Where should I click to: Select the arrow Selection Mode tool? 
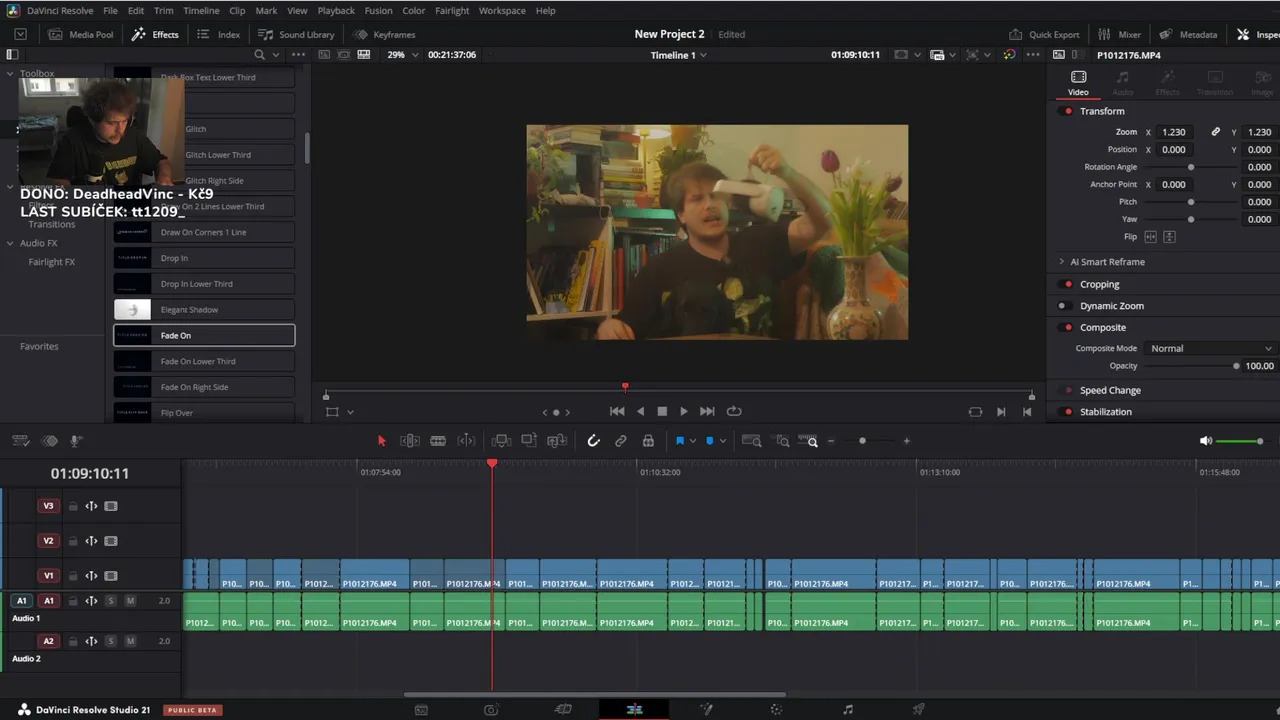pyautogui.click(x=381, y=441)
